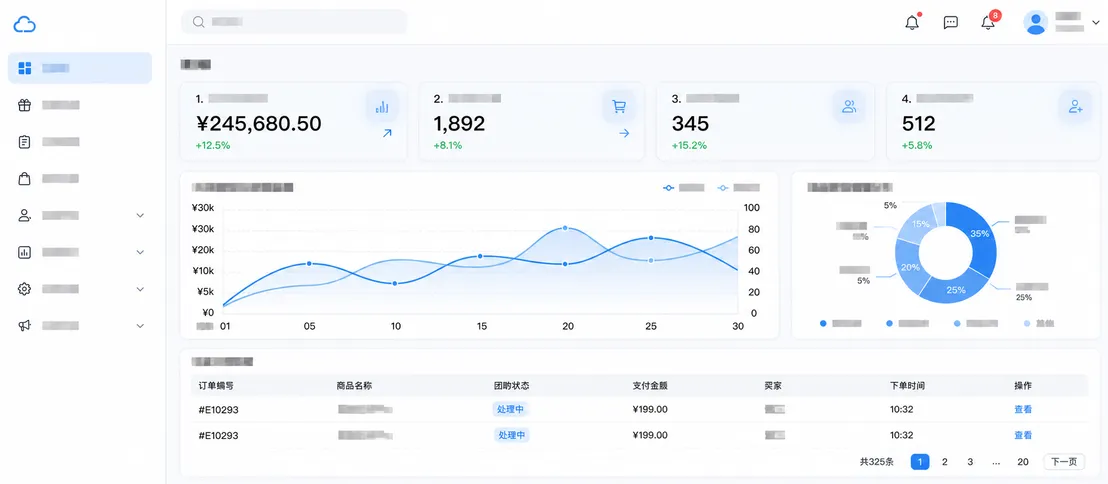The width and height of the screenshot is (1108, 484).
Task: Expand the gear settings sidebar chevron
Action: (x=140, y=289)
